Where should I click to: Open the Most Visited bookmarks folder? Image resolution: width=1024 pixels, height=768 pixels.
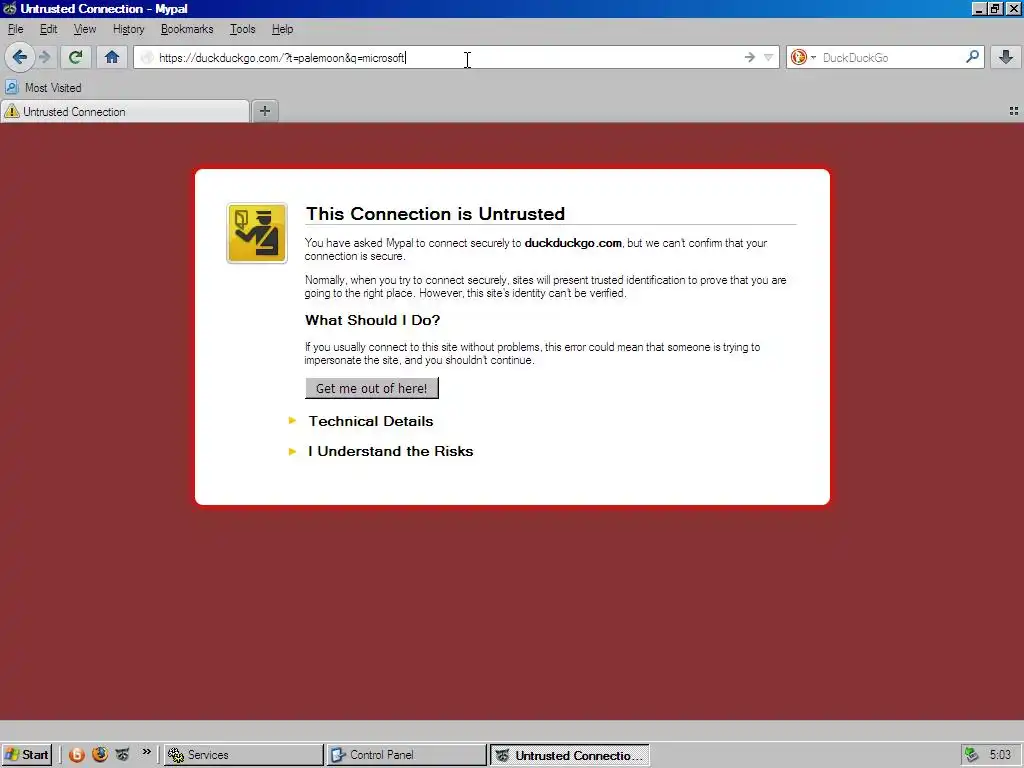(44, 88)
